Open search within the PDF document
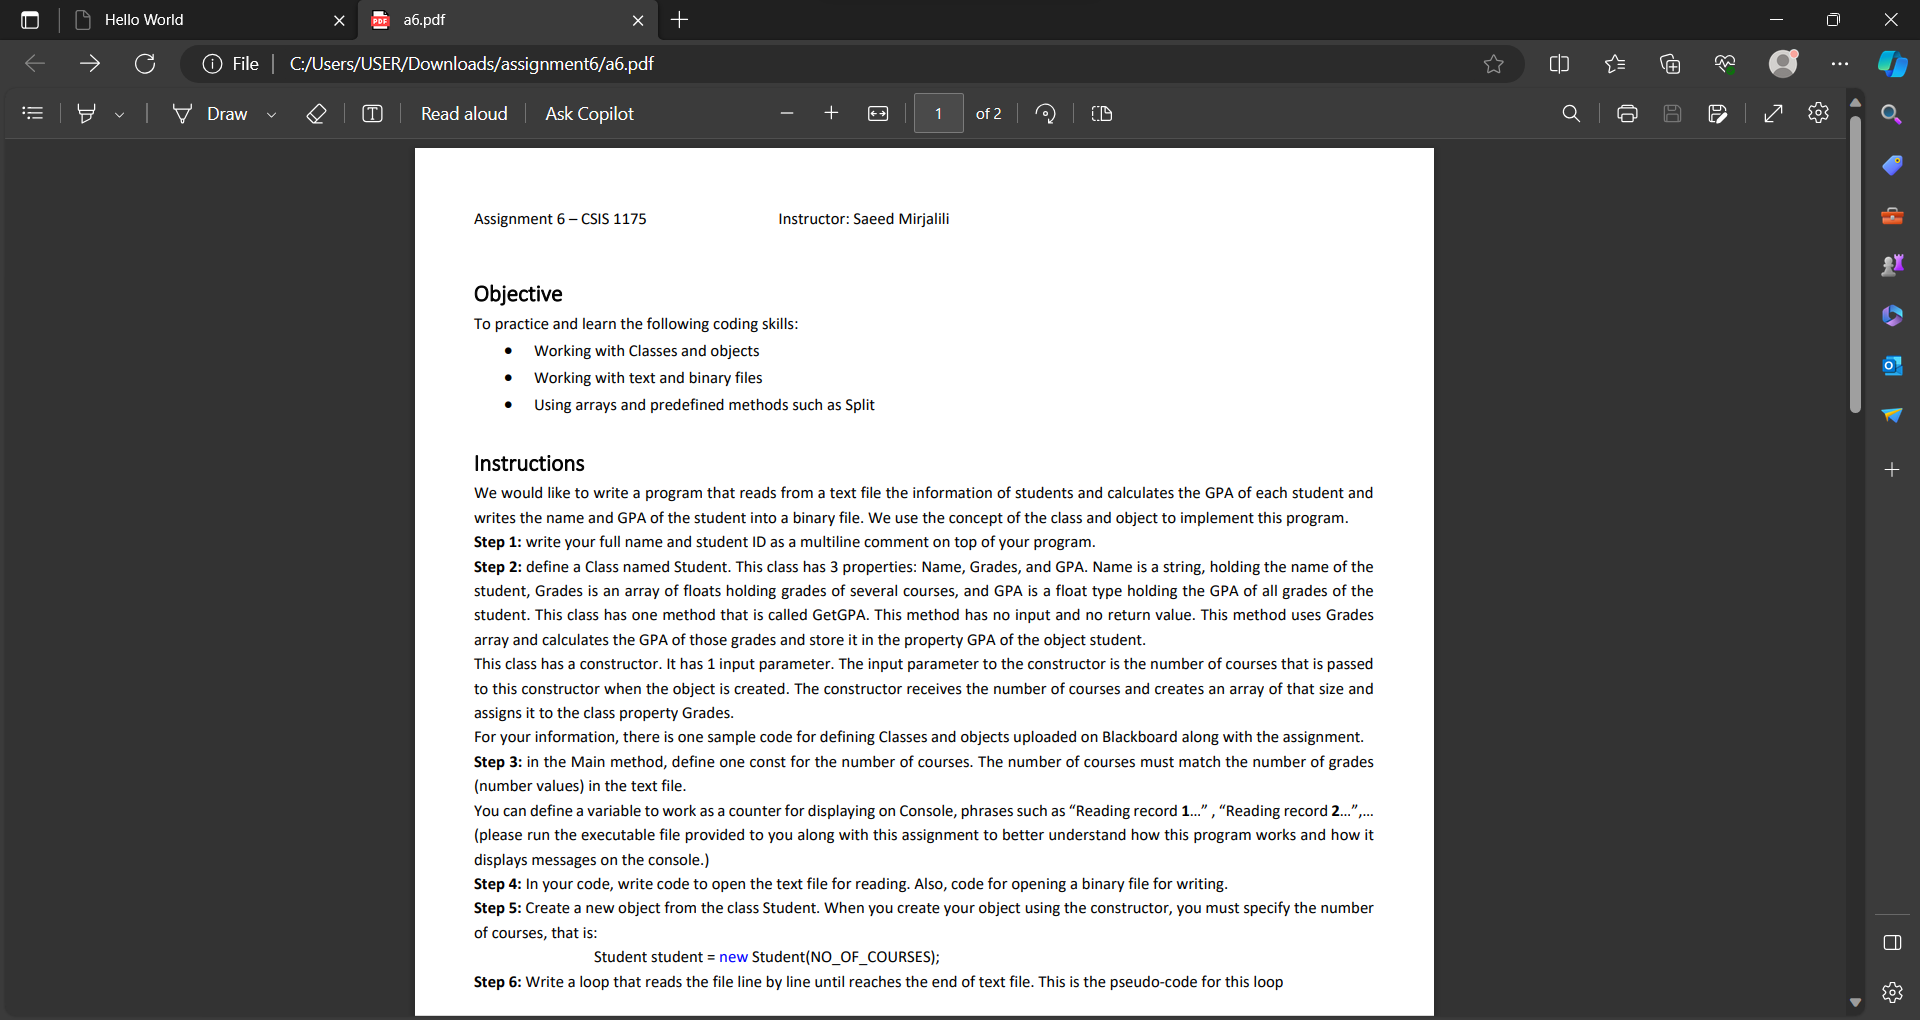The height and width of the screenshot is (1020, 1920). pyautogui.click(x=1571, y=113)
